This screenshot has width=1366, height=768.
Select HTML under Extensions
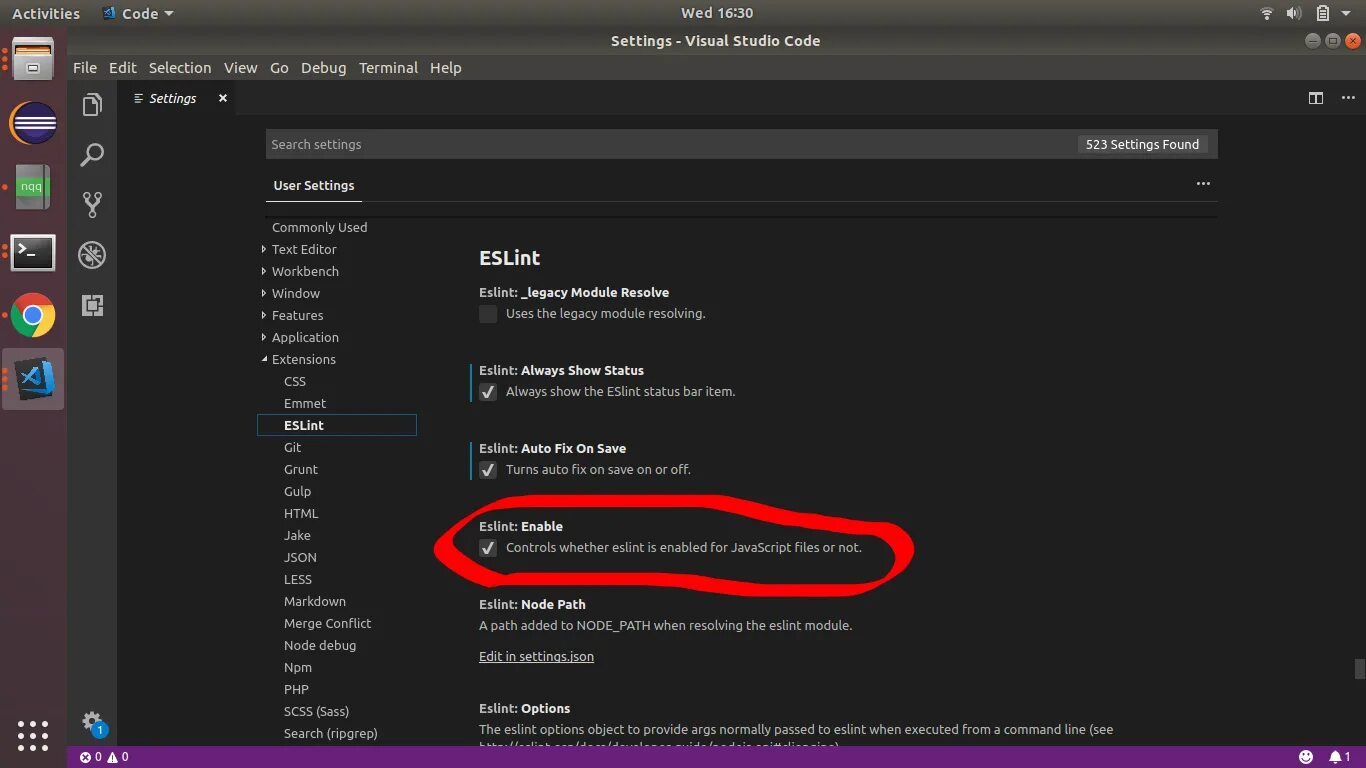[x=301, y=513]
